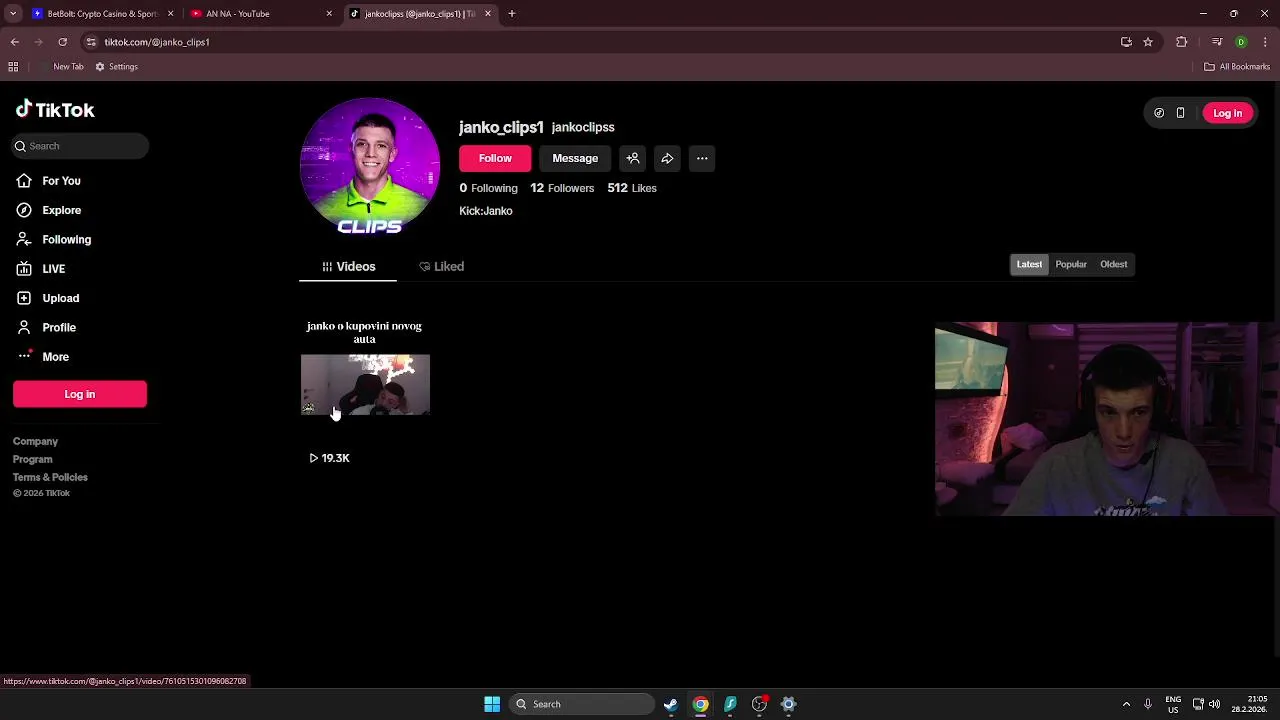The width and height of the screenshot is (1280, 720).
Task: Open the 'janko o kupovini novog auta' video
Action: tap(365, 385)
